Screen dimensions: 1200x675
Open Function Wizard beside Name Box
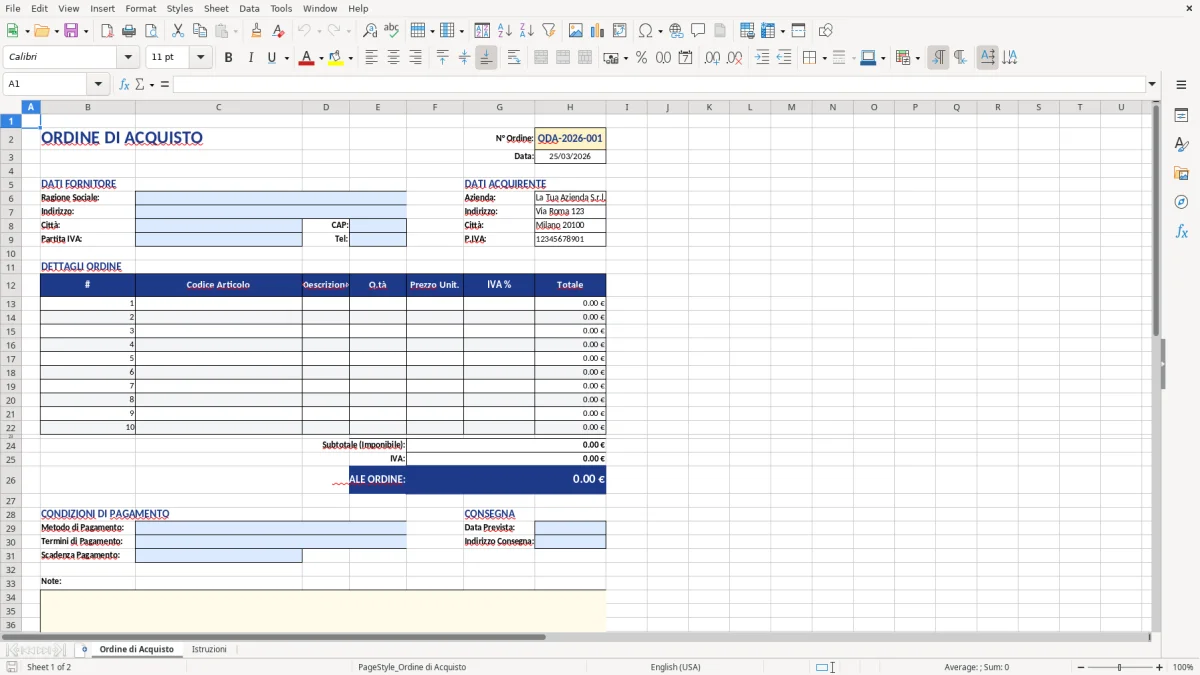click(124, 84)
